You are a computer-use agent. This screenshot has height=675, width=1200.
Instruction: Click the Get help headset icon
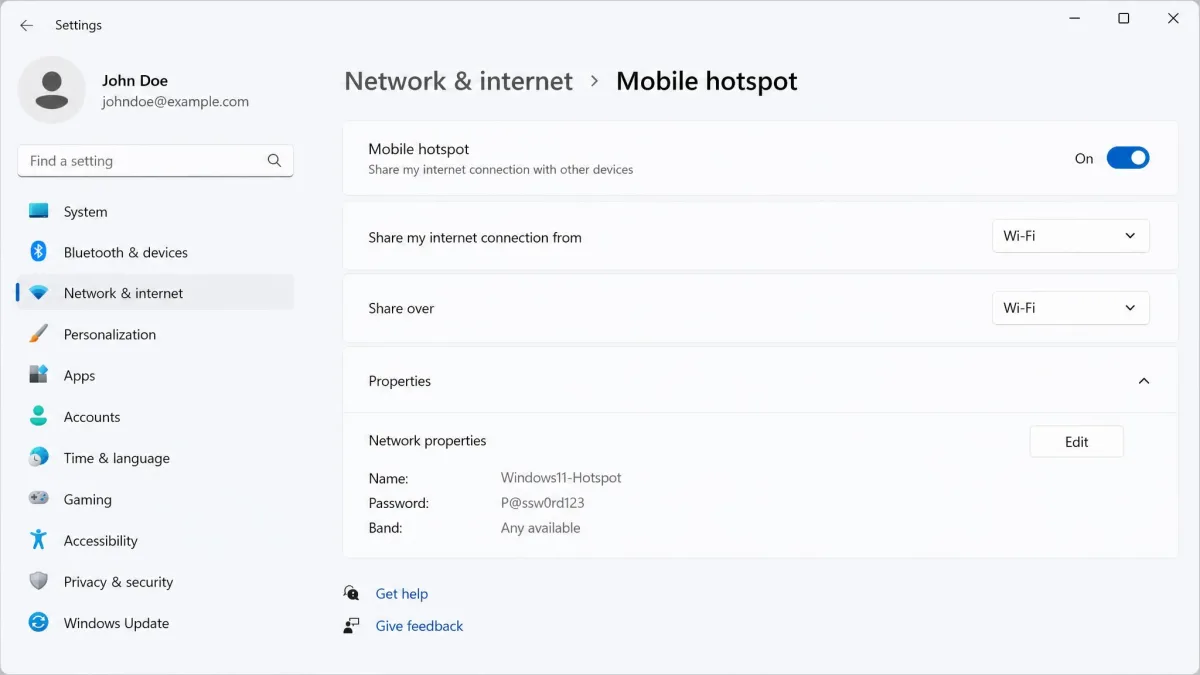click(351, 593)
